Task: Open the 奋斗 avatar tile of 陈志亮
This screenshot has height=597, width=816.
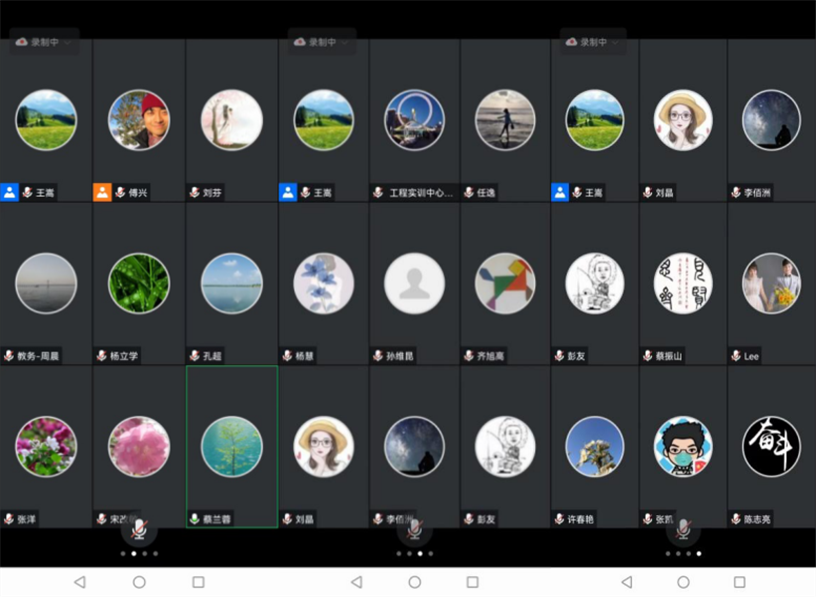Action: click(771, 446)
